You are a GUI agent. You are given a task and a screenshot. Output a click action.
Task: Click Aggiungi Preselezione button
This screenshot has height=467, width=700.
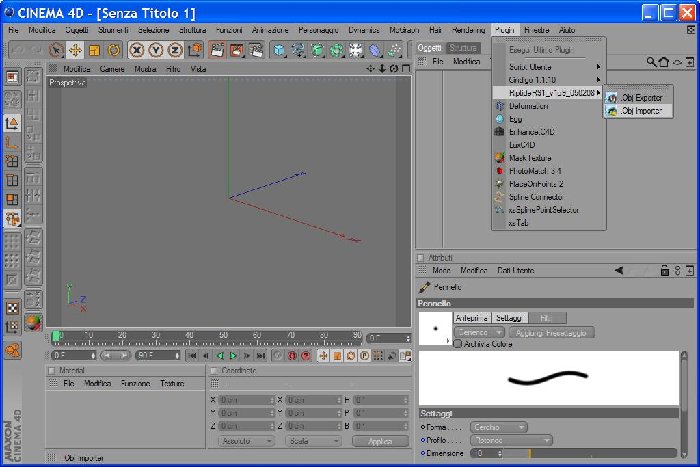551,333
